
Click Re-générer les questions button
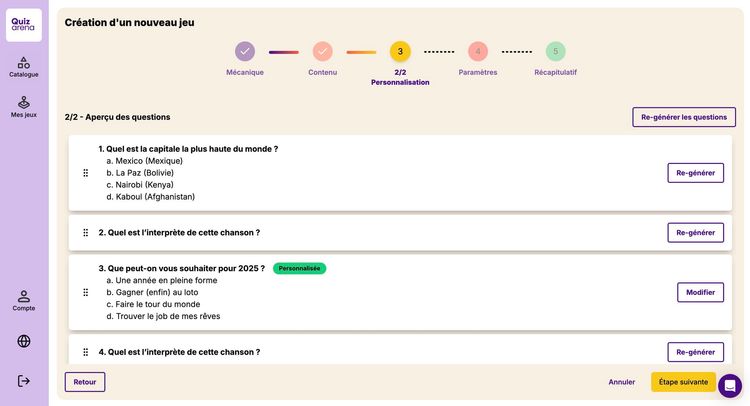point(684,117)
